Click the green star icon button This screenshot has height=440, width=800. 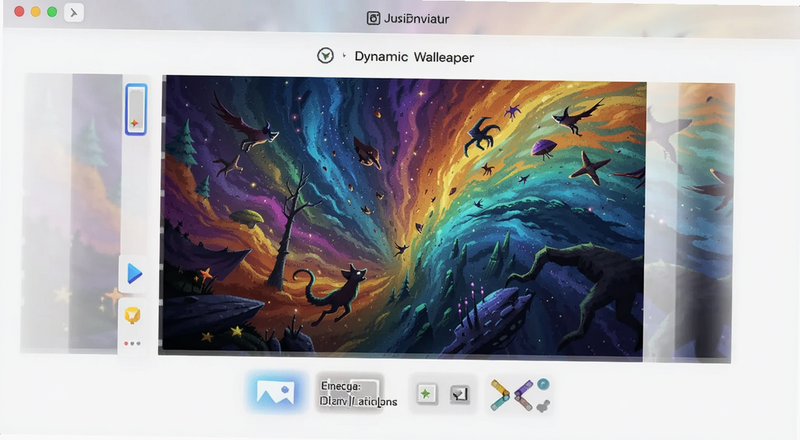click(426, 394)
